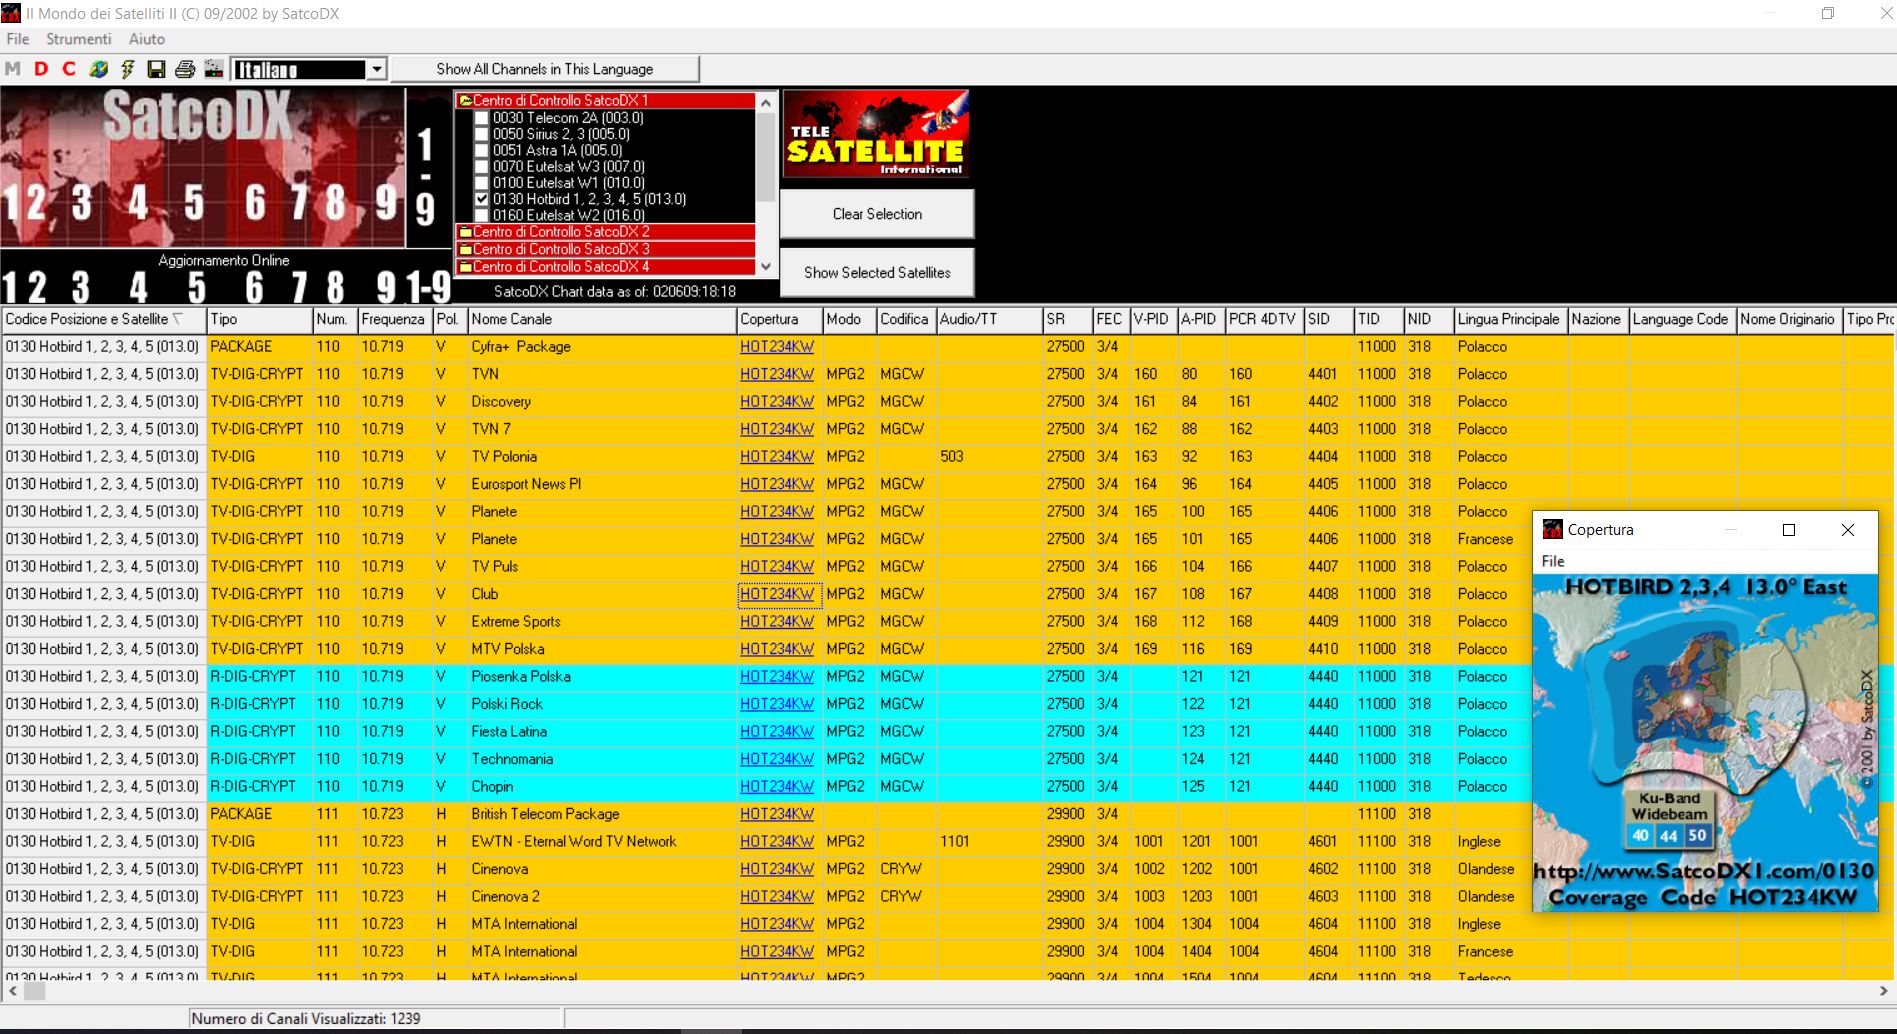
Task: Maximize the Copertura window
Action: (x=1789, y=530)
